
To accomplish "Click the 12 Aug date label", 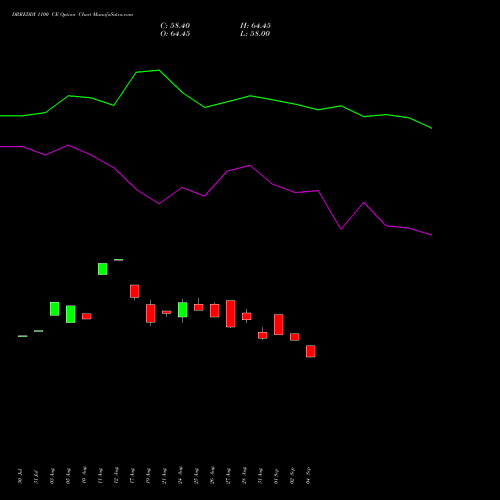I will coord(116,476).
